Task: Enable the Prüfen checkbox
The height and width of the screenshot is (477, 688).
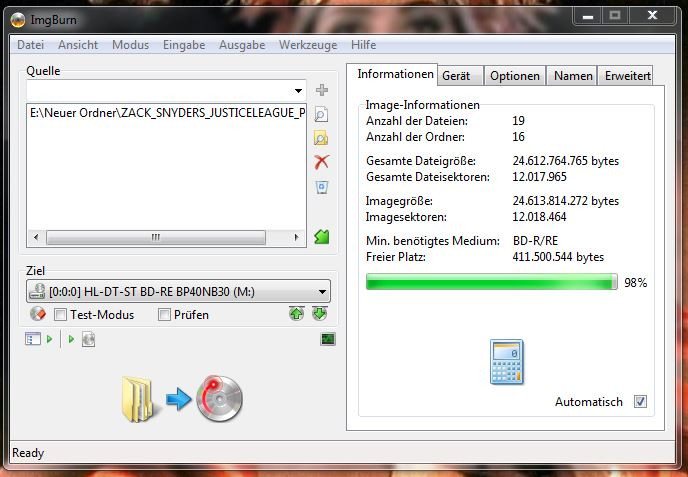Action: point(164,315)
